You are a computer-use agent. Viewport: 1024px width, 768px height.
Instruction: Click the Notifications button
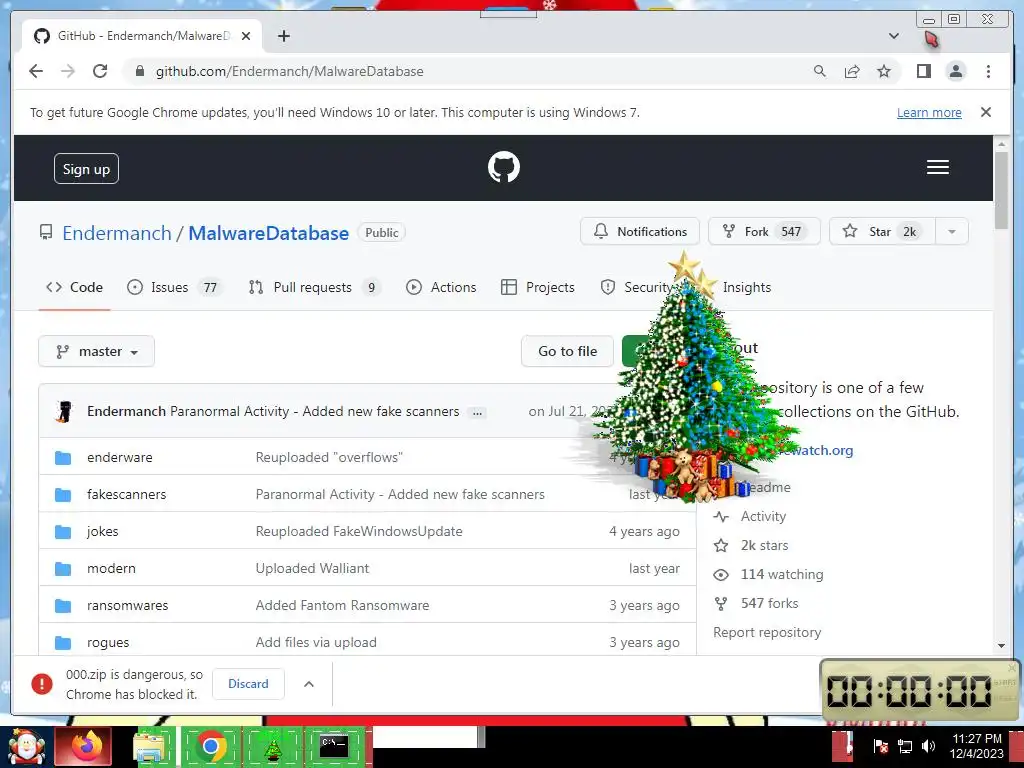click(x=639, y=231)
